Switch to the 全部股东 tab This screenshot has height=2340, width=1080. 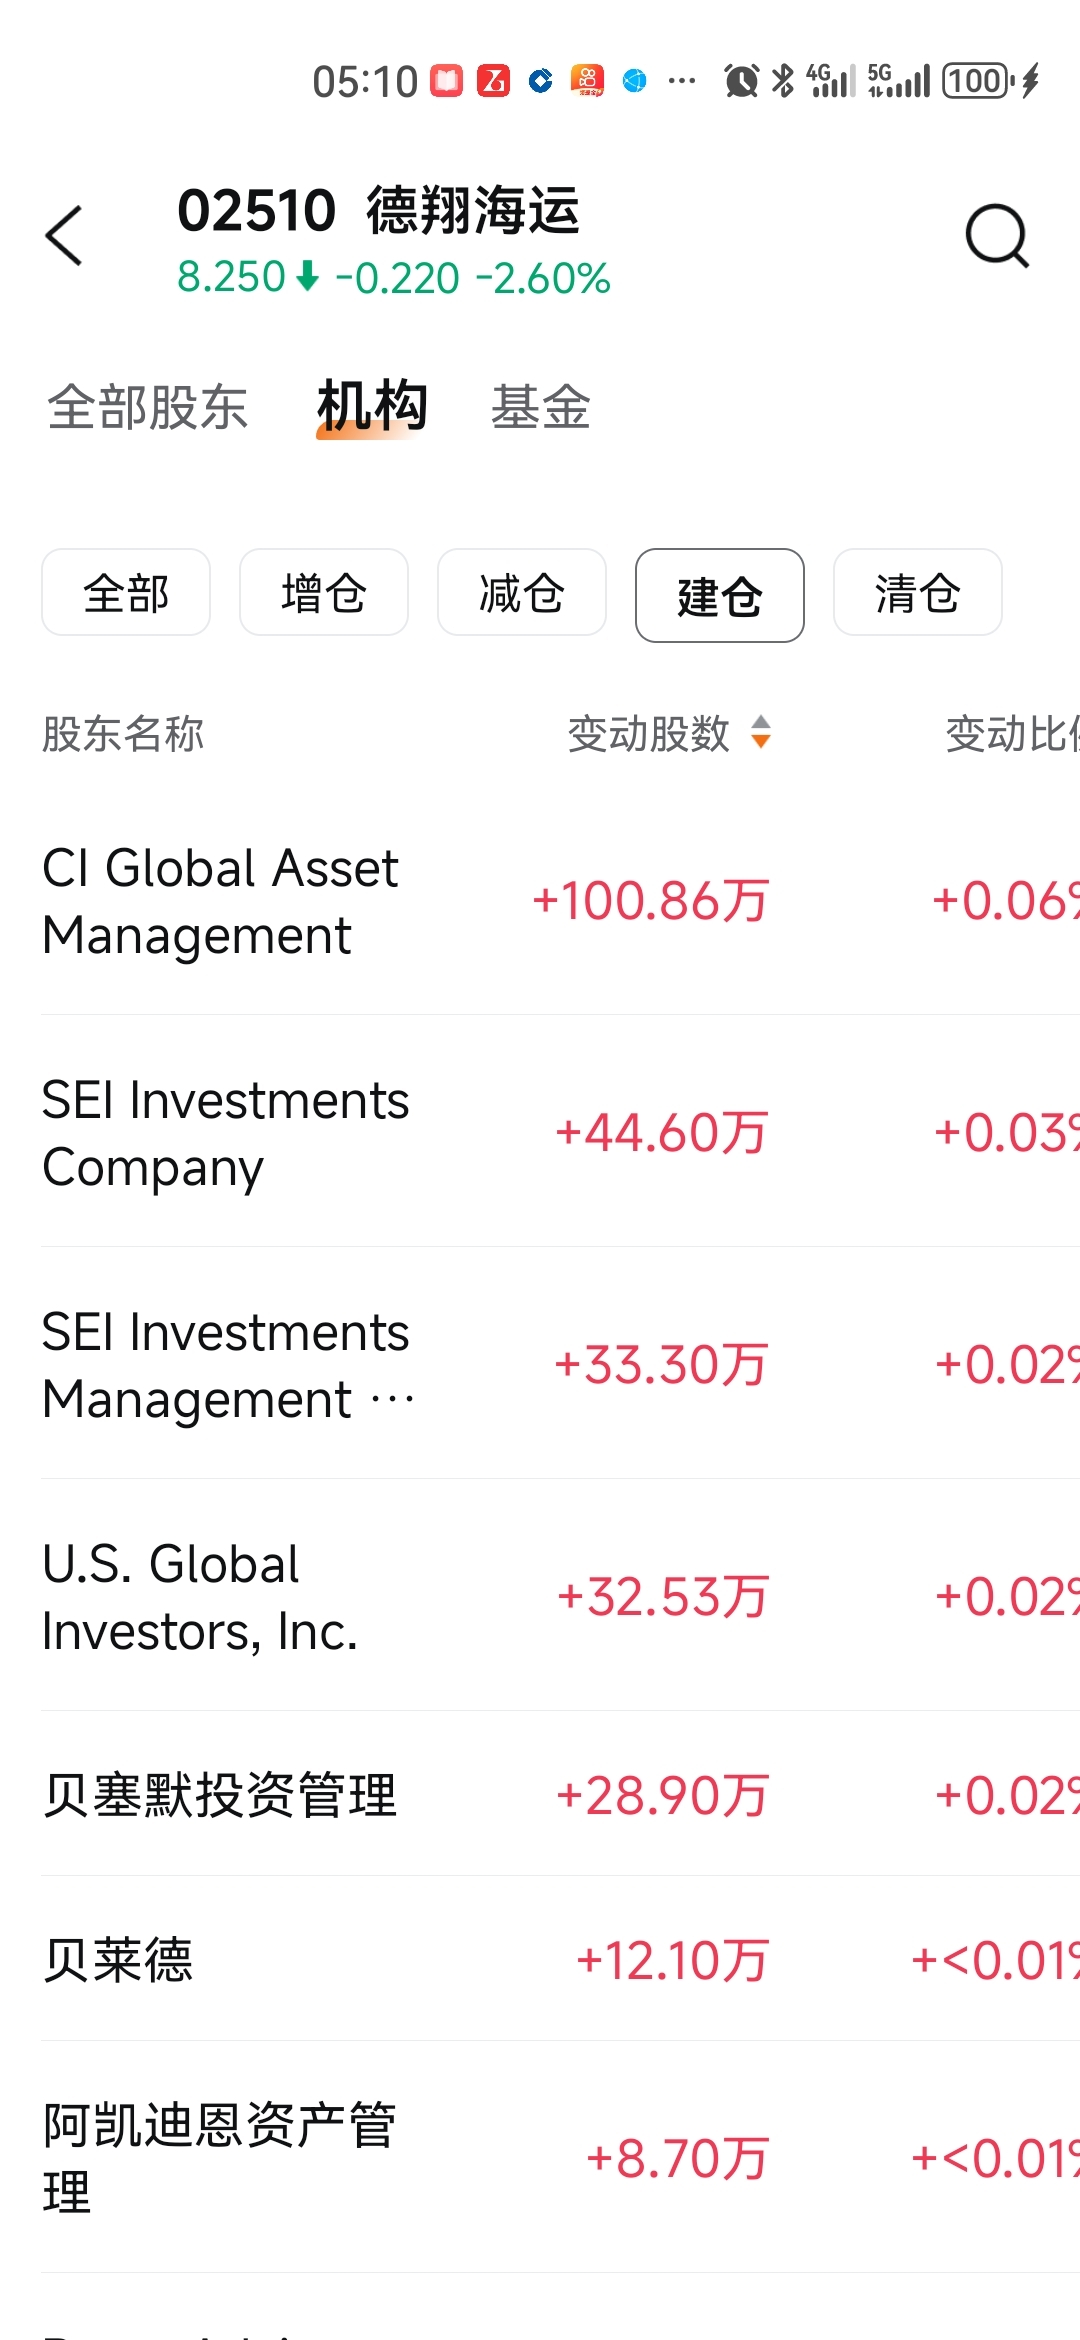pyautogui.click(x=148, y=408)
